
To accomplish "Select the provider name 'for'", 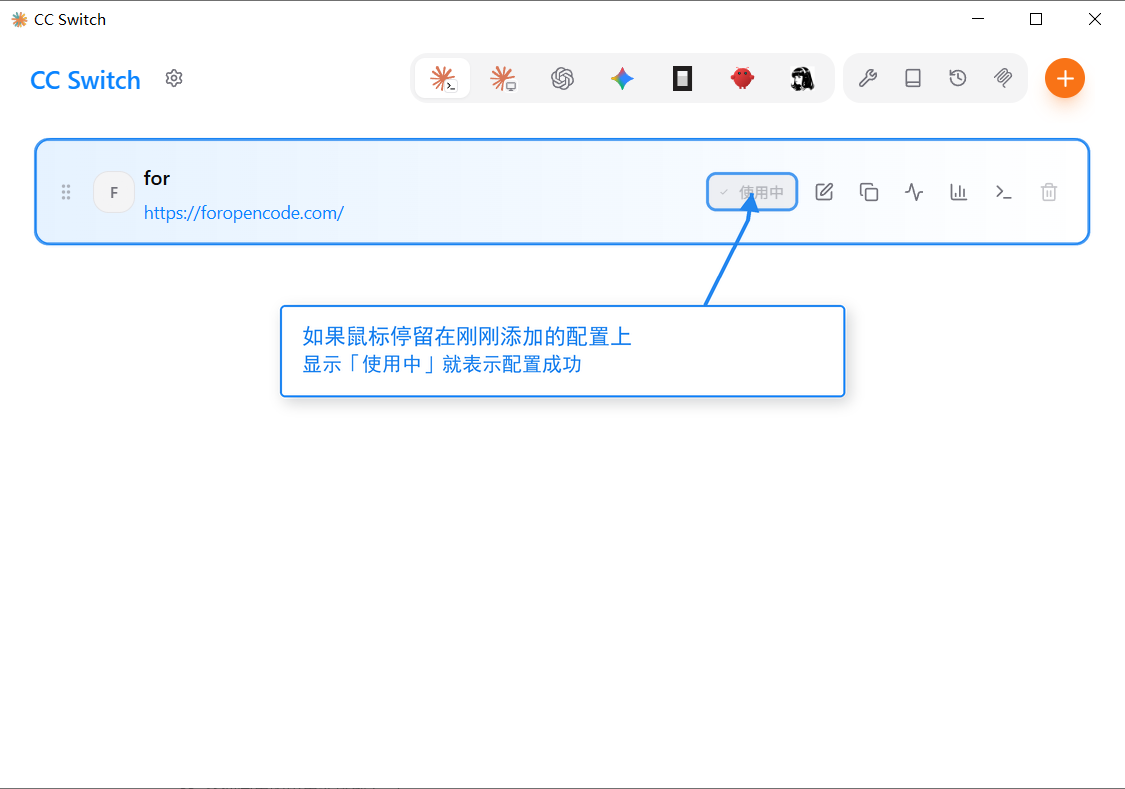I will pyautogui.click(x=156, y=178).
